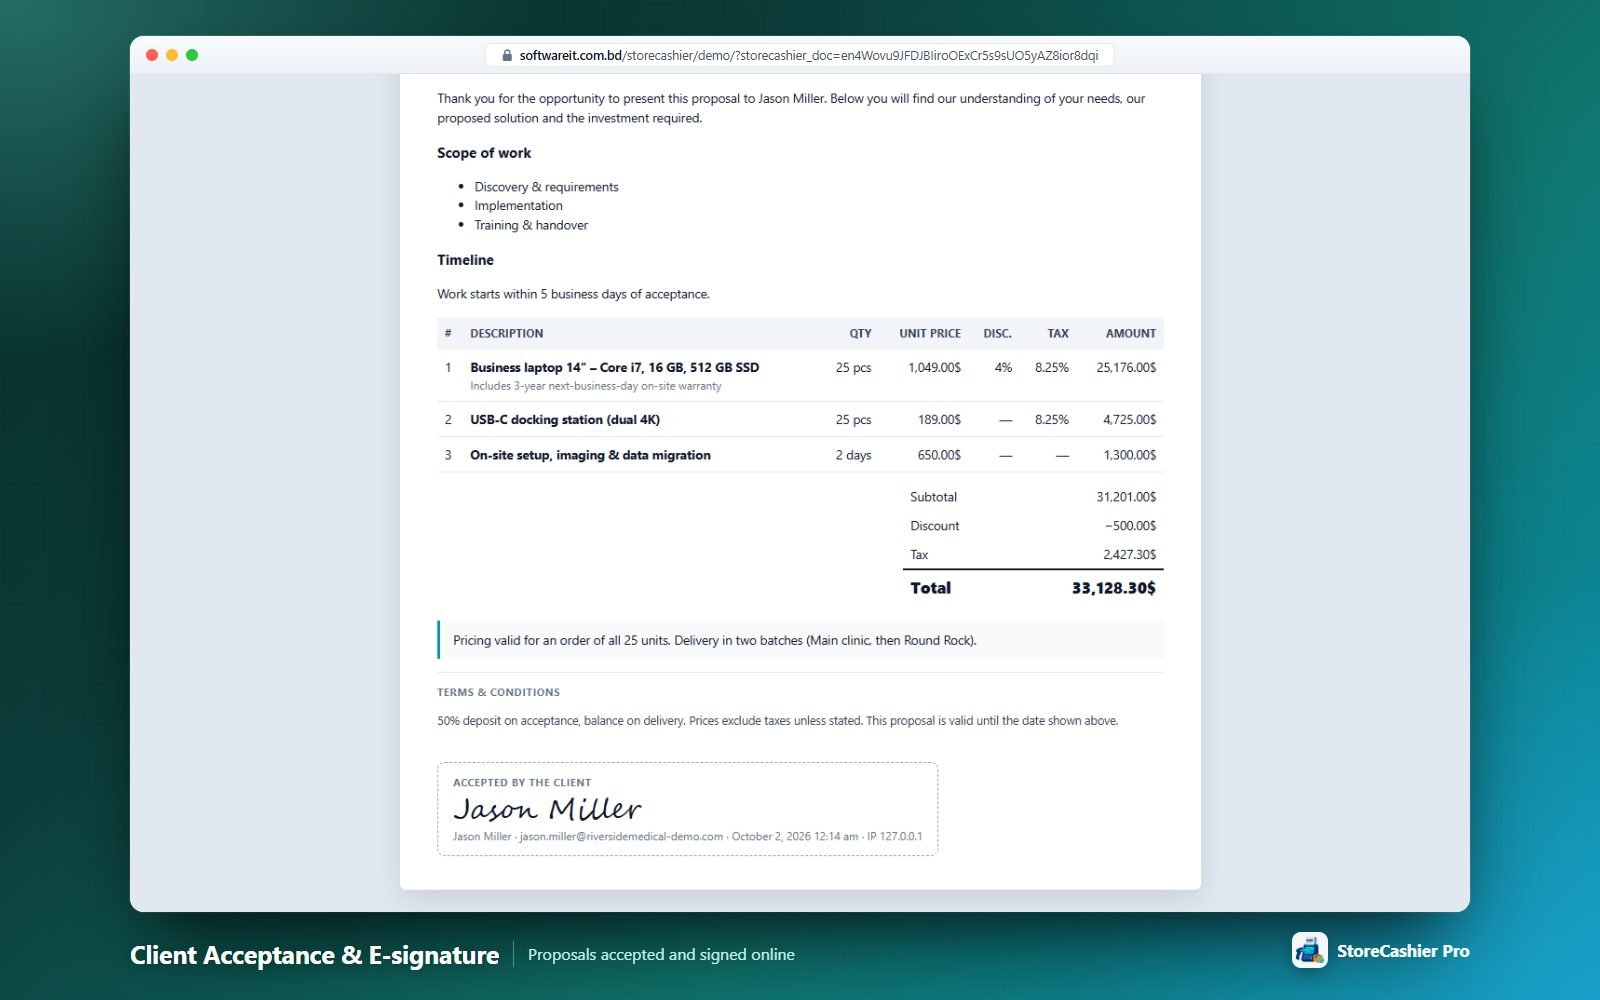The image size is (1600, 1000).
Task: Click the −500.00$ discount value
Action: tap(1130, 526)
